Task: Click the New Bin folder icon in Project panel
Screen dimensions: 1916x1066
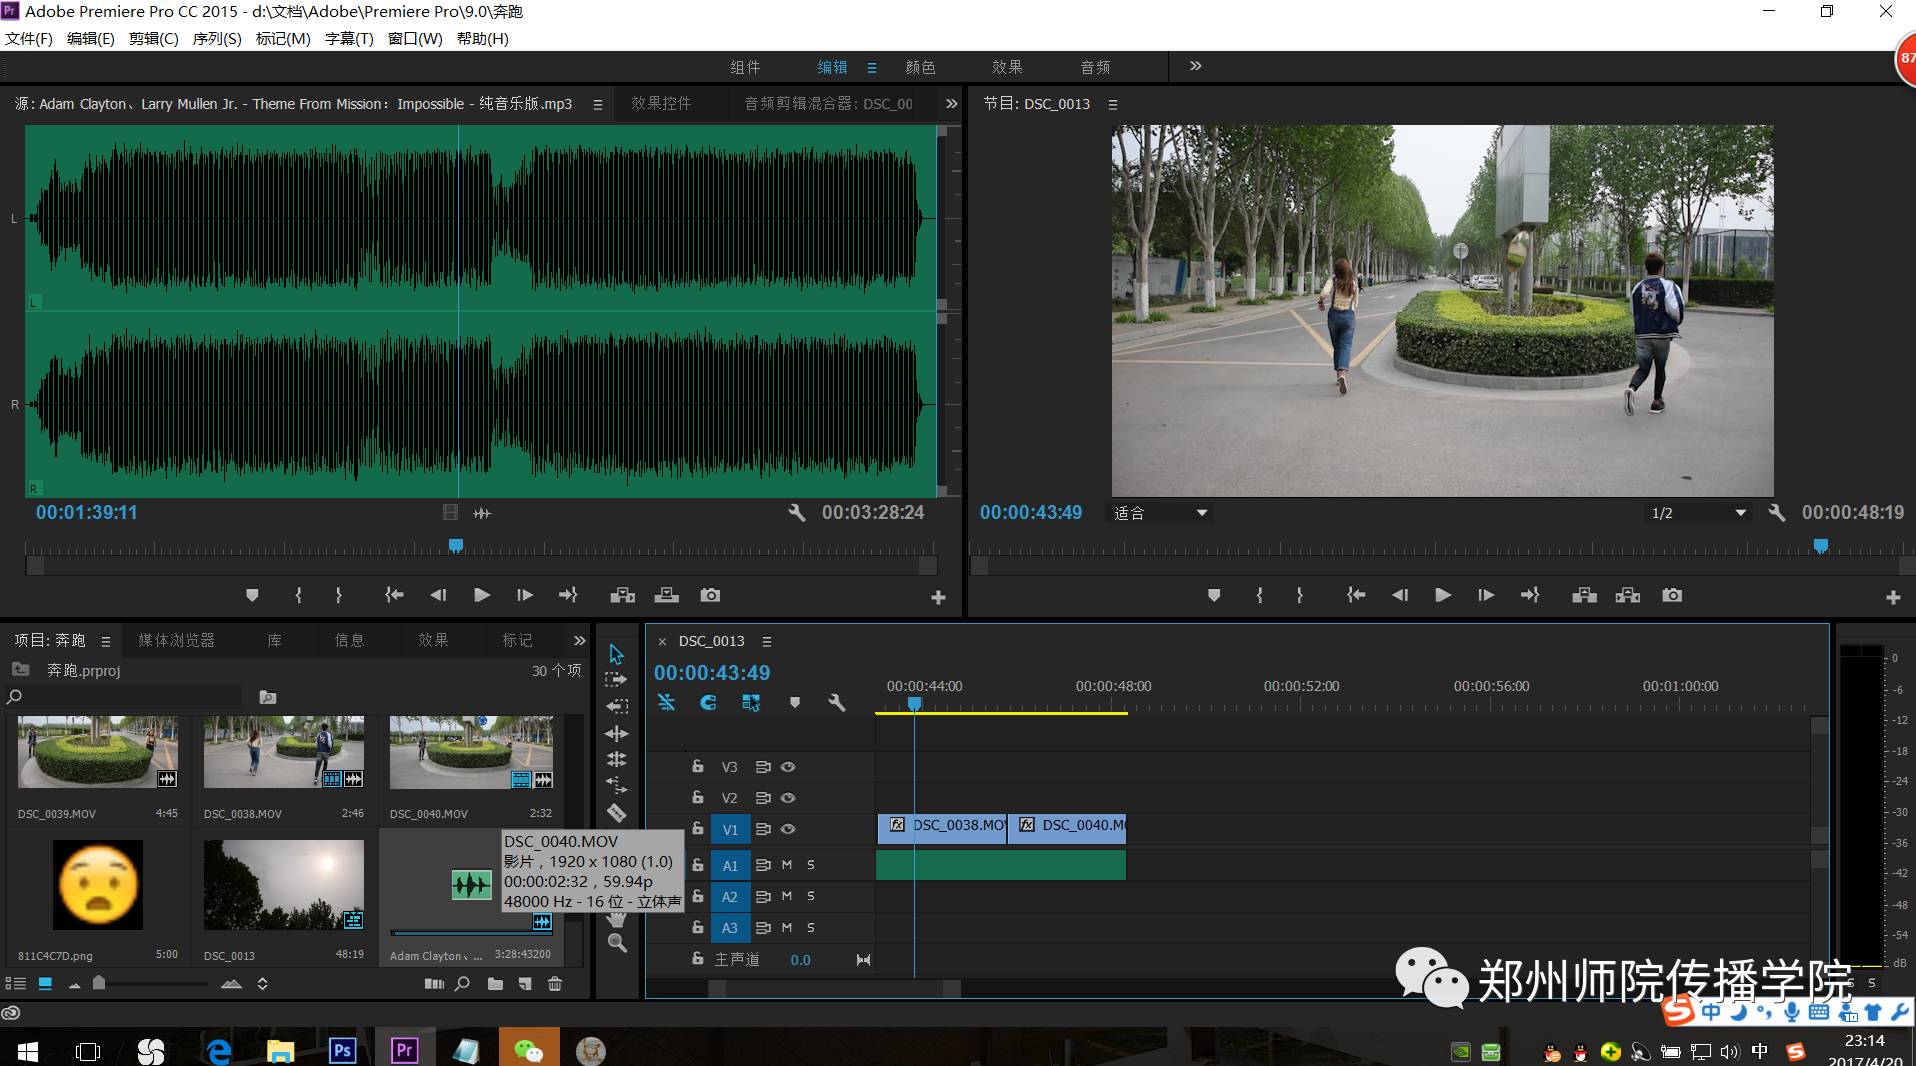Action: pos(495,984)
